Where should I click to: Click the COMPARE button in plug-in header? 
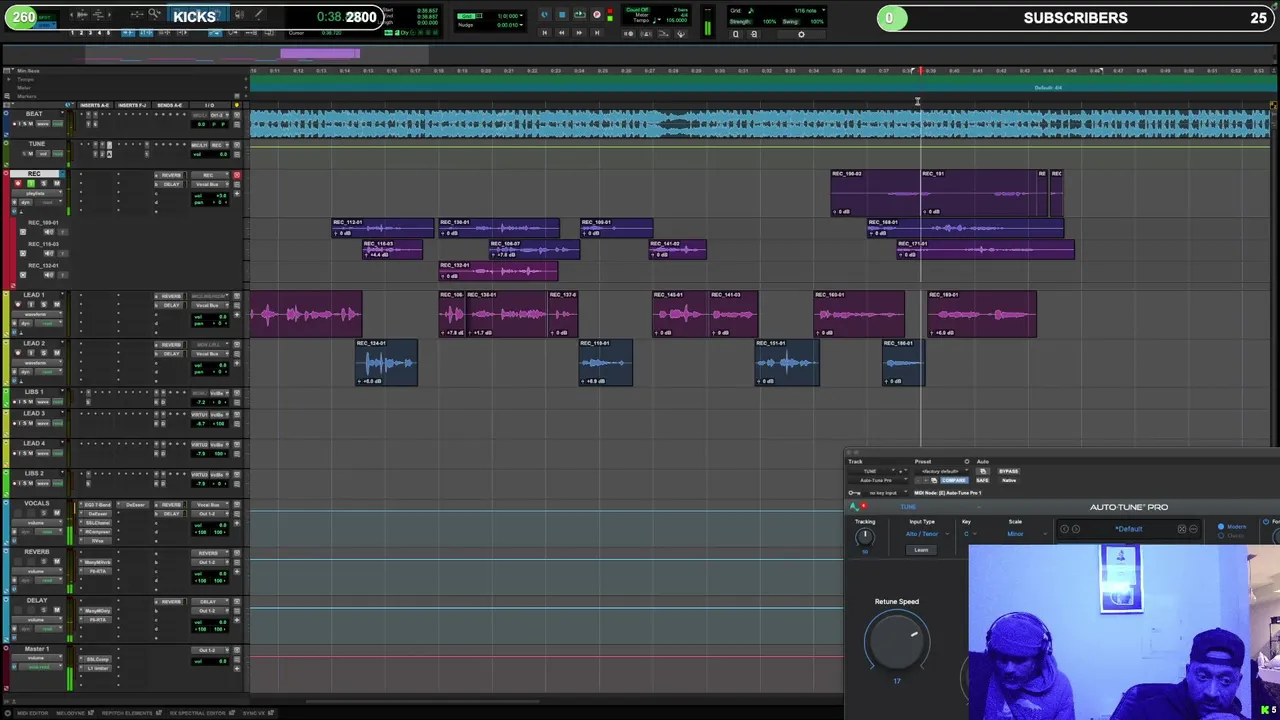click(955, 480)
